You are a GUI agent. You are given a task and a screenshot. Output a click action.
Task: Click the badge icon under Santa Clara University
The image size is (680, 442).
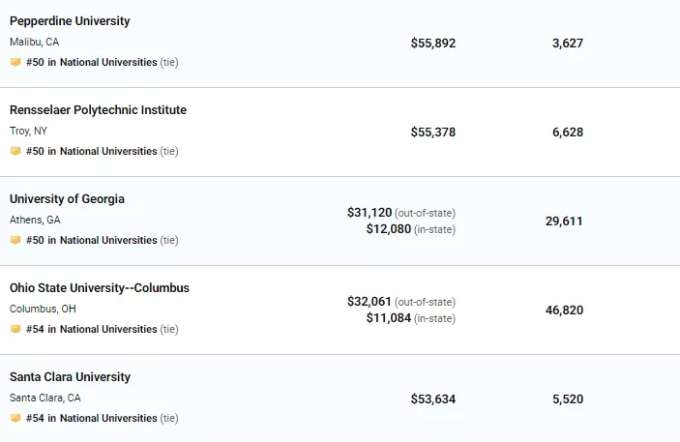pos(16,418)
